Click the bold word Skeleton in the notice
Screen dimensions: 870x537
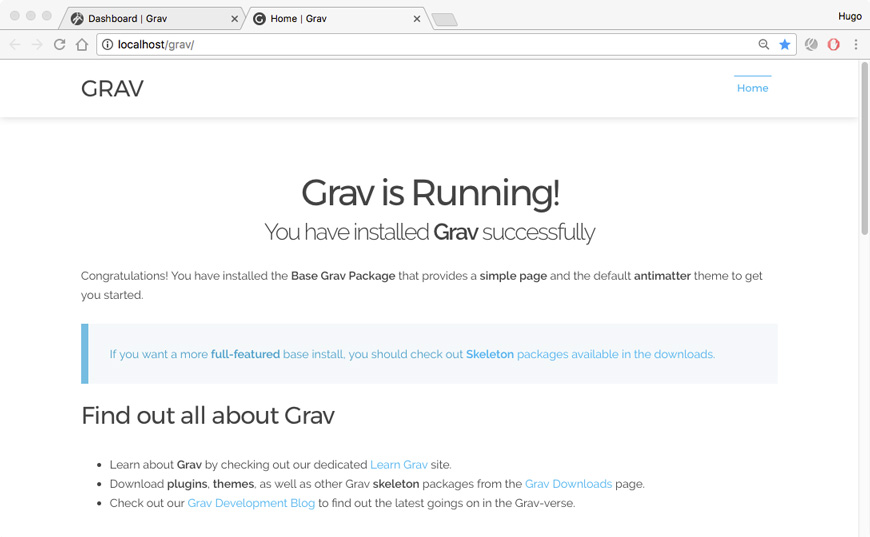coord(489,354)
